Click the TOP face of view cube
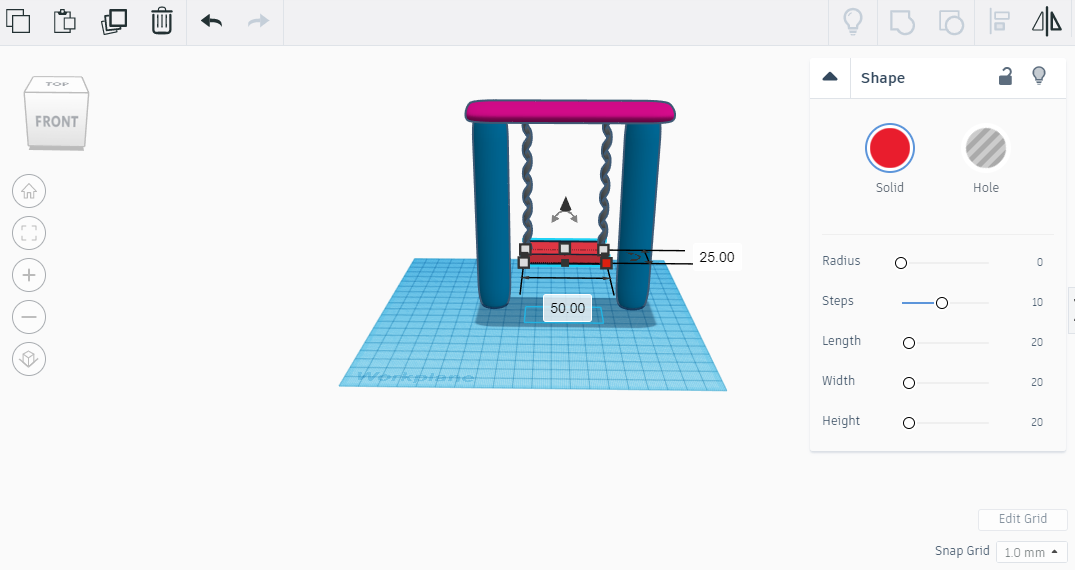This screenshot has width=1075, height=570. tap(57, 84)
